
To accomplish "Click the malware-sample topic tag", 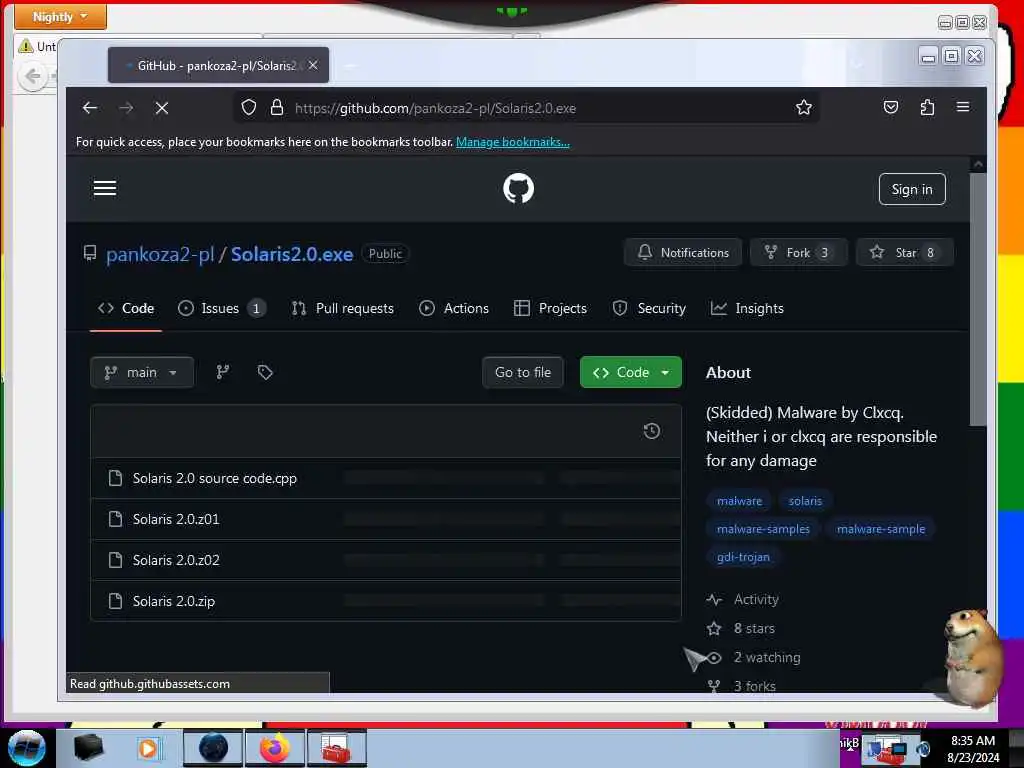I will 881,529.
